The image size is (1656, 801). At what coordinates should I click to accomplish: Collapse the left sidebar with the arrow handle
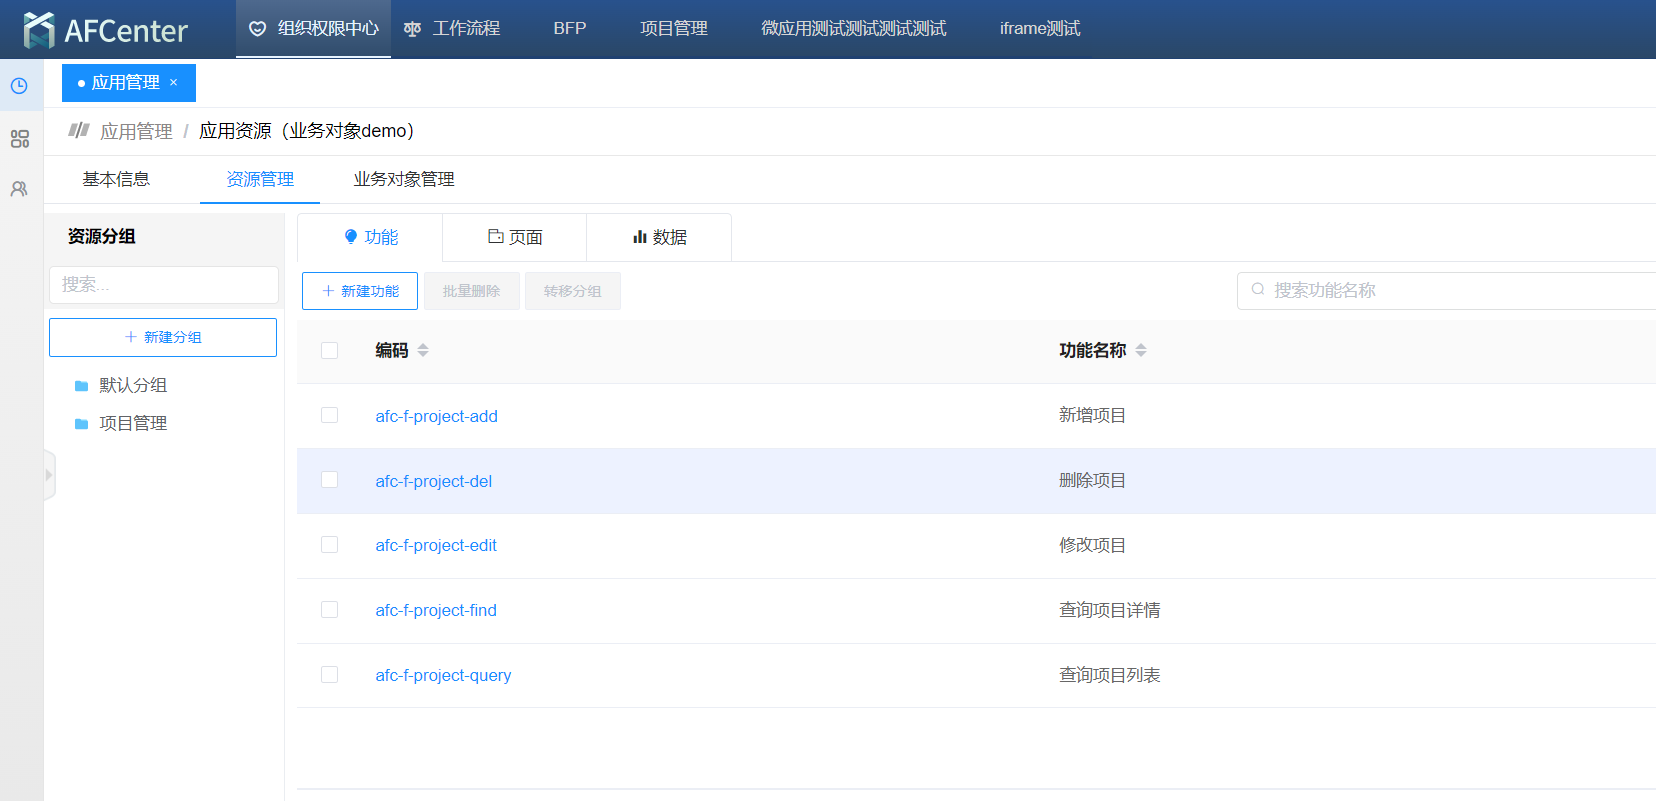[x=49, y=475]
